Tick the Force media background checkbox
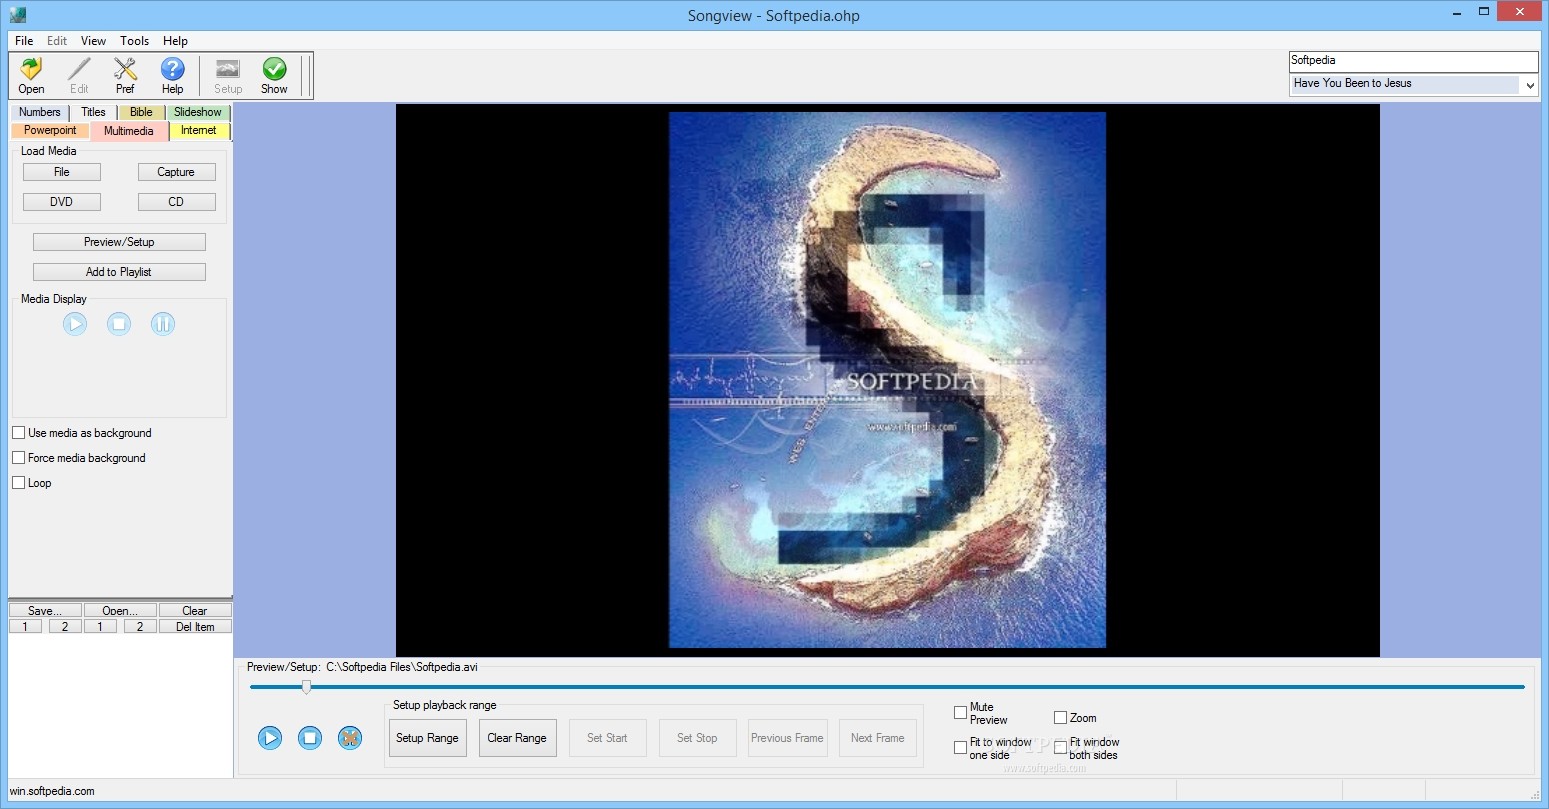Screen dimensions: 1549x809 click(18, 458)
